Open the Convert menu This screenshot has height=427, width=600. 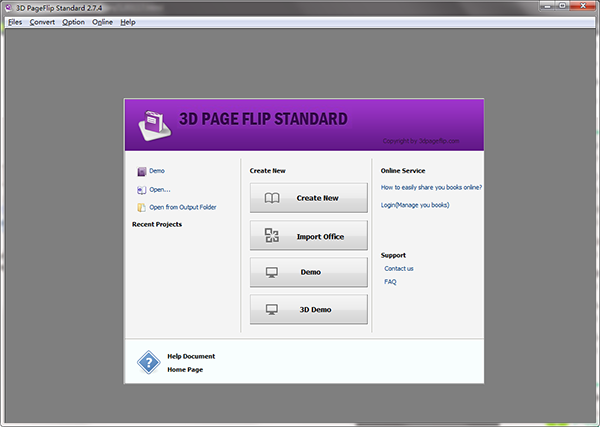tap(42, 22)
